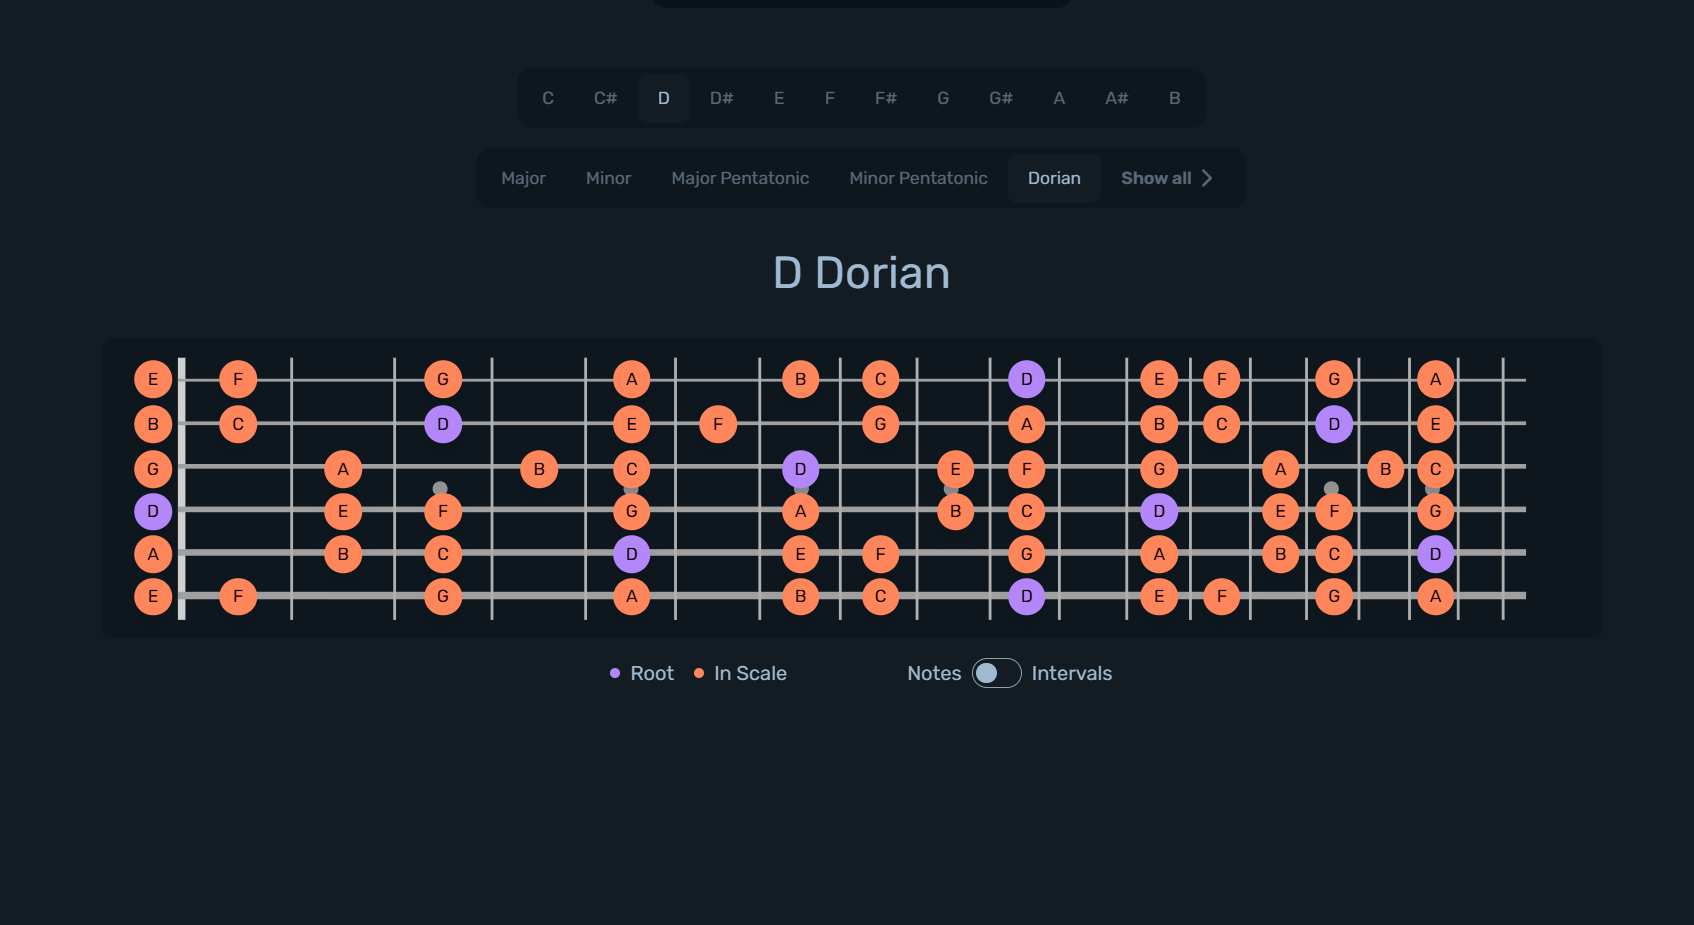
Task: Choose the C# root note
Action: click(x=605, y=98)
